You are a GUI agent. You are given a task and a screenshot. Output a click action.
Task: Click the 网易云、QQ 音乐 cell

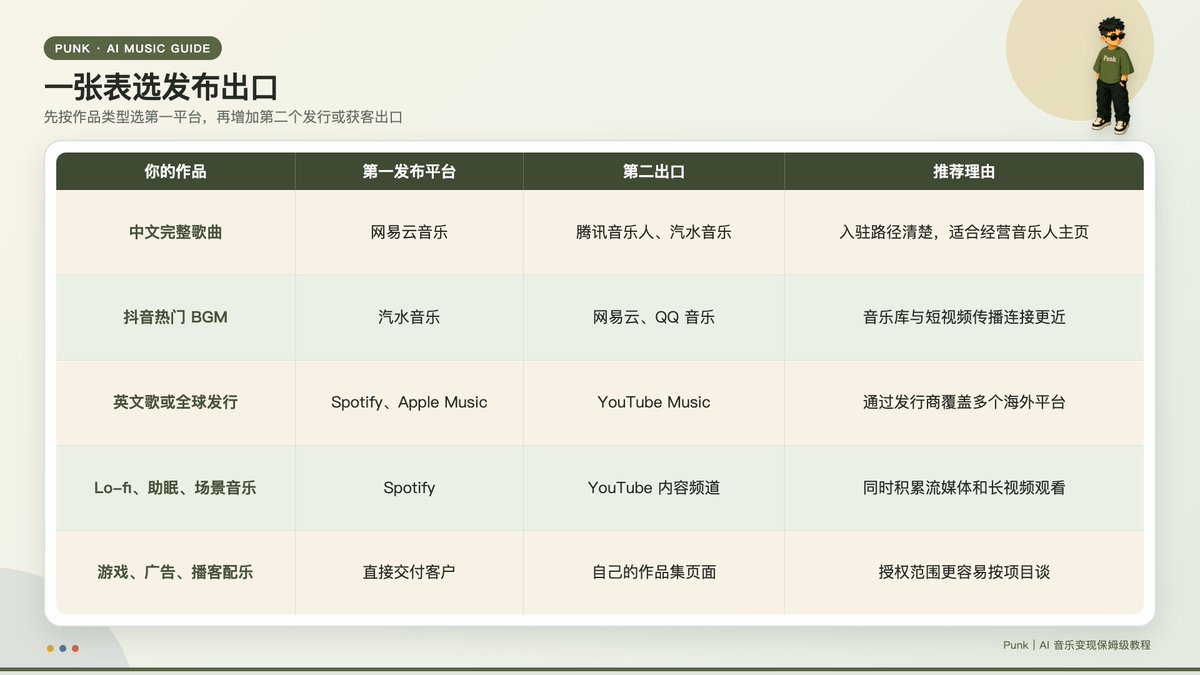click(x=654, y=317)
